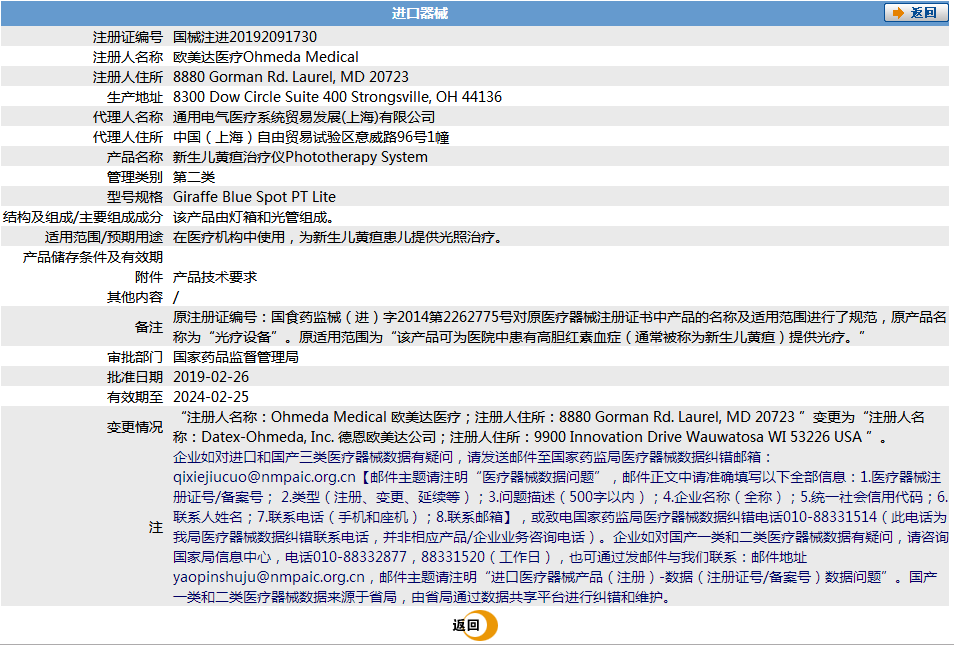
Task: Click production address 8300 Dow Circle Suite 400
Action: [x=260, y=97]
